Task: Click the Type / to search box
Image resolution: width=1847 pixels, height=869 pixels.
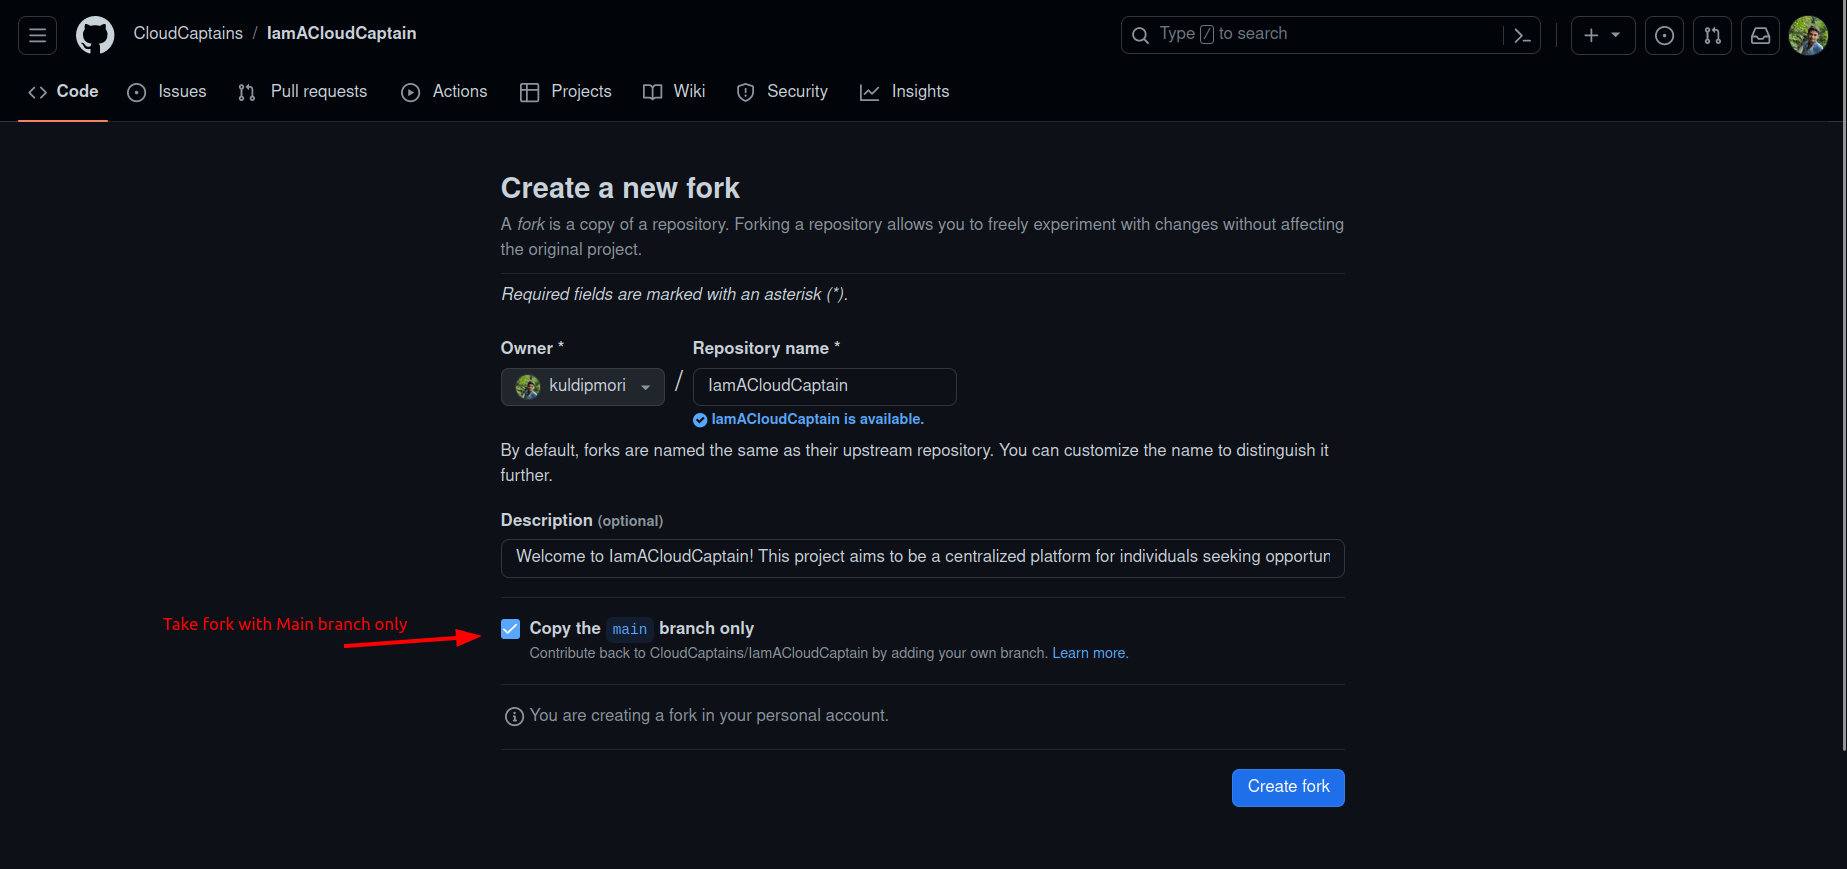Action: click(x=1330, y=35)
